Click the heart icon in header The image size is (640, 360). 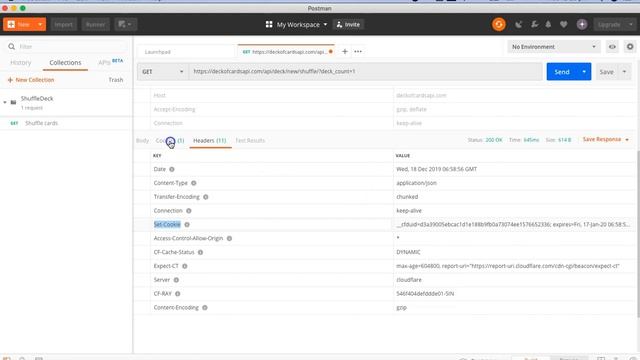pos(564,24)
